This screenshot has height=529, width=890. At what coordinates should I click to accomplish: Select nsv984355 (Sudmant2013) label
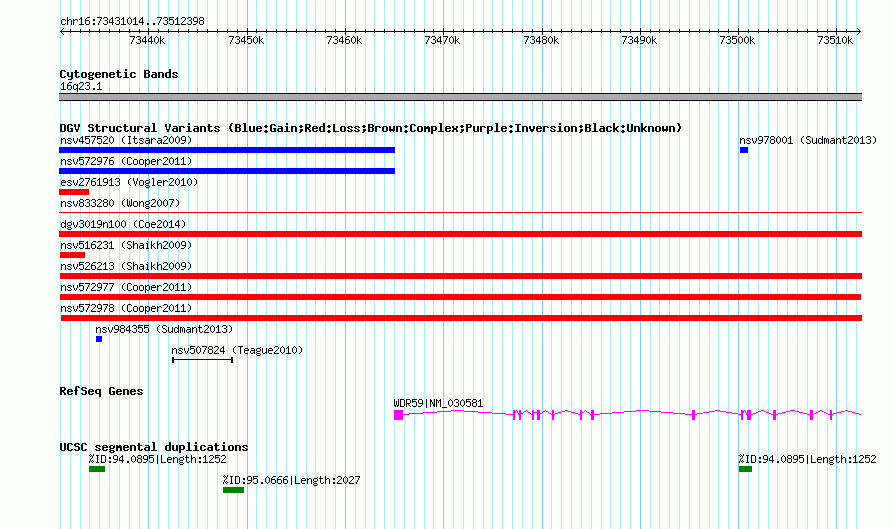click(x=164, y=329)
